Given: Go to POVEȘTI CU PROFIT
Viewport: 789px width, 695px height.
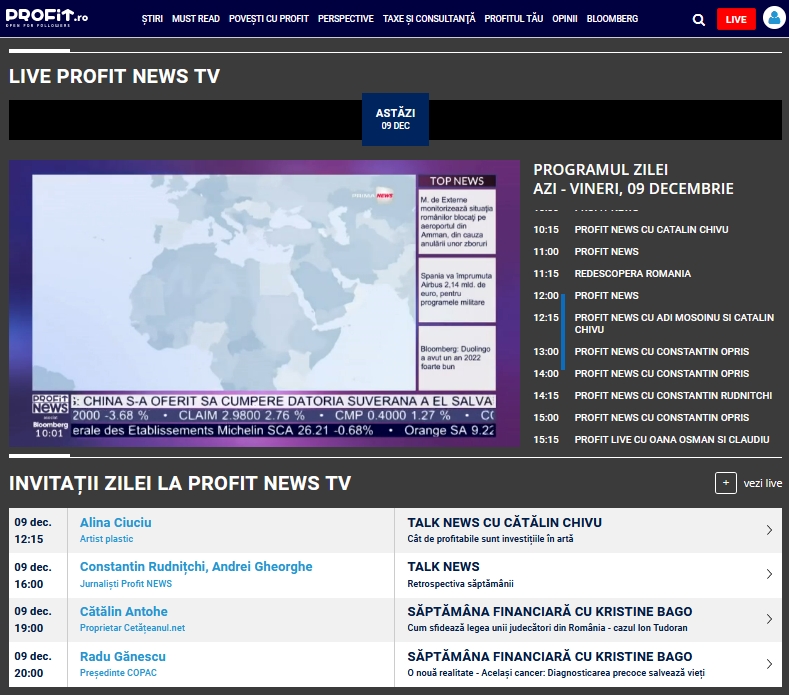Looking at the screenshot, I should pos(269,19).
